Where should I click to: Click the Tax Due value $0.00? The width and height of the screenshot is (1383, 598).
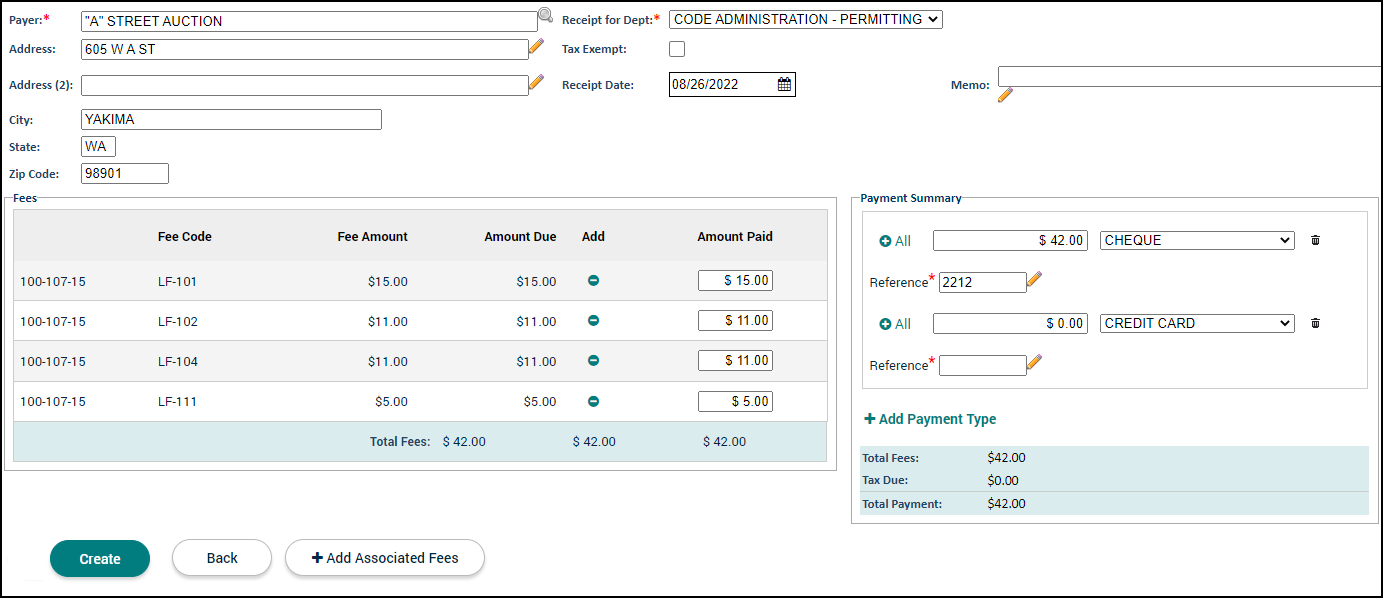pyautogui.click(x=1003, y=481)
